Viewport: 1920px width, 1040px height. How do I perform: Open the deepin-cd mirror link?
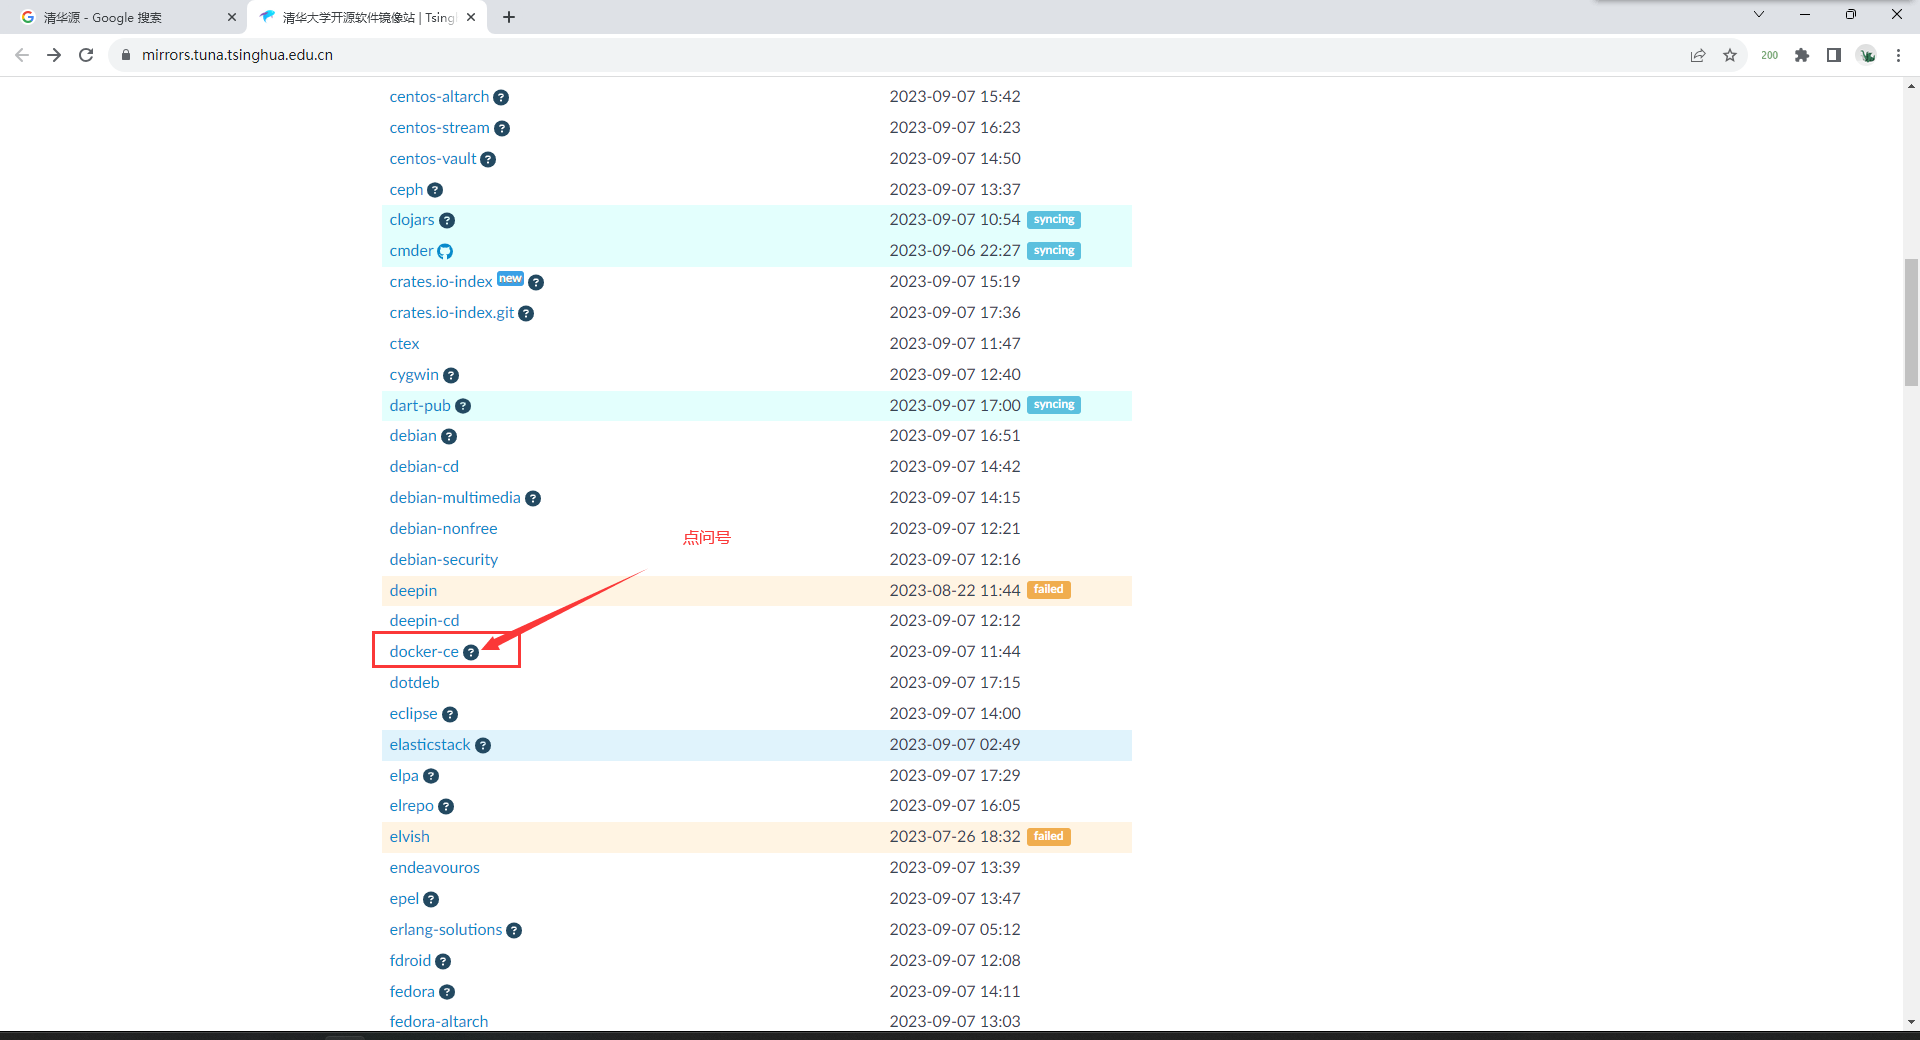tap(424, 621)
